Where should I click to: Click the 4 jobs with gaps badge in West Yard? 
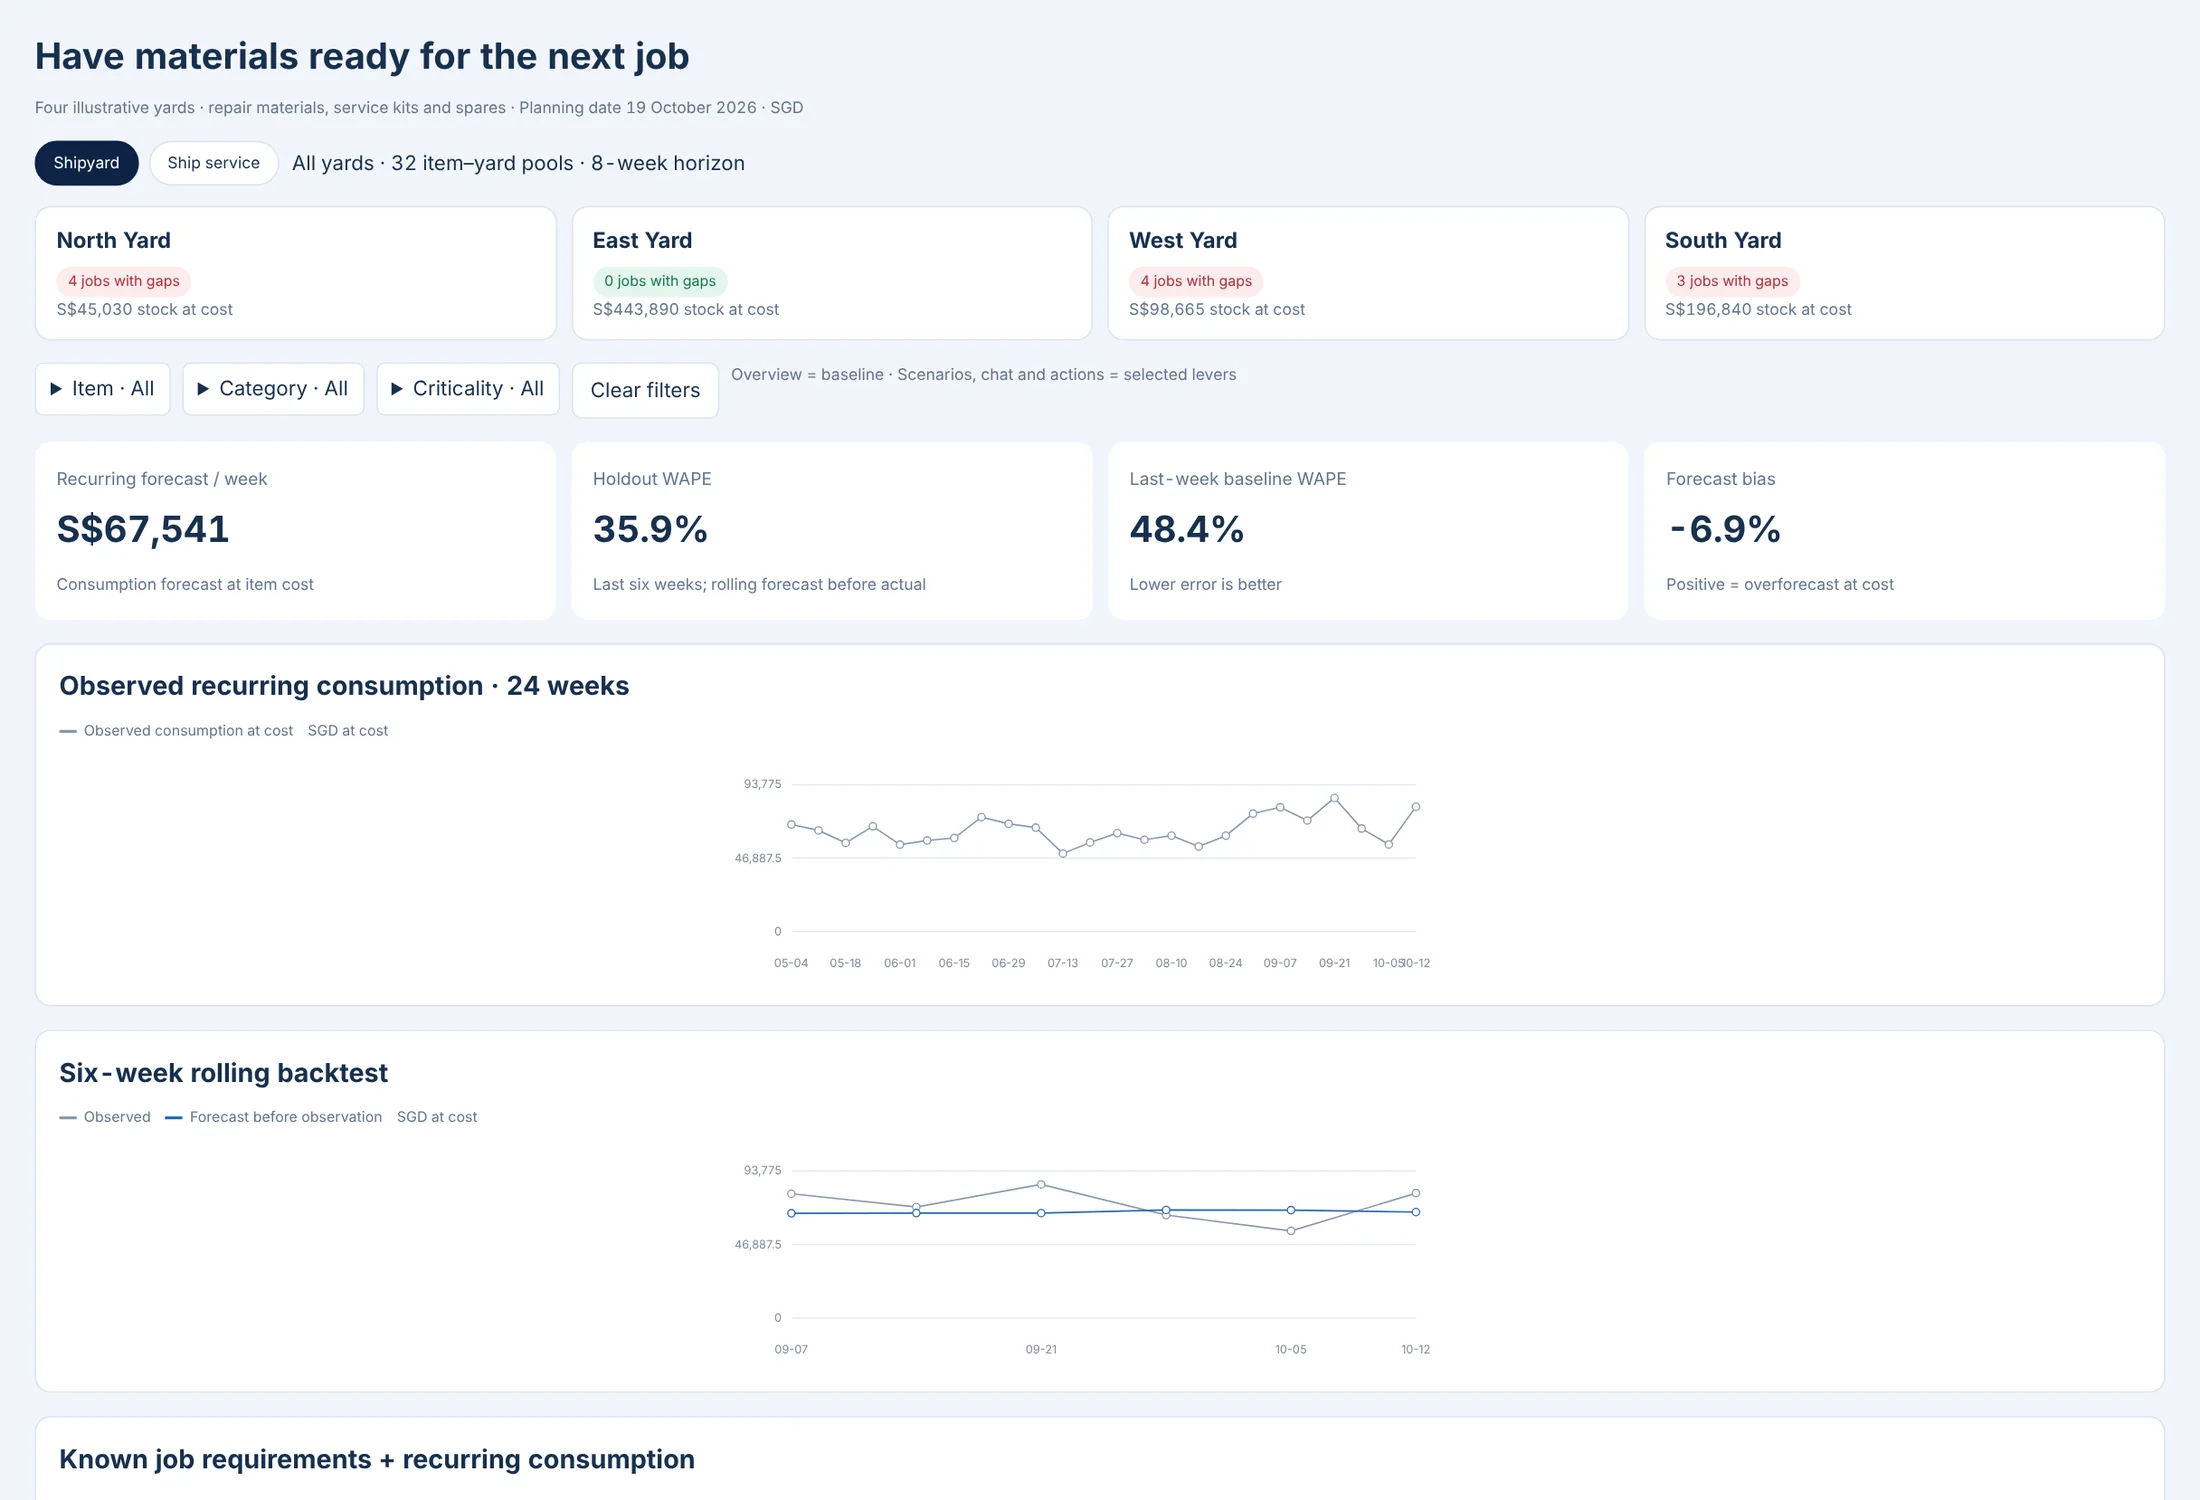[x=1196, y=281]
